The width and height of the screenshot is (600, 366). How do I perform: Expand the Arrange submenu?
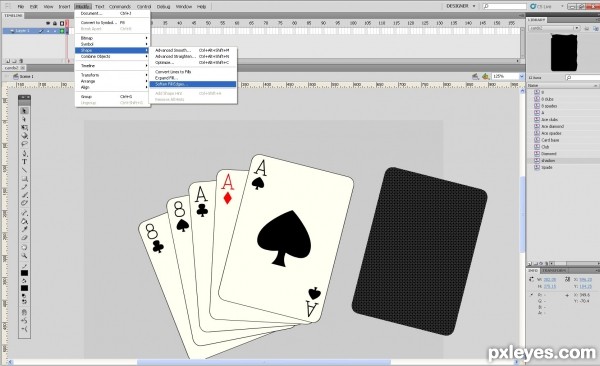[x=113, y=81]
